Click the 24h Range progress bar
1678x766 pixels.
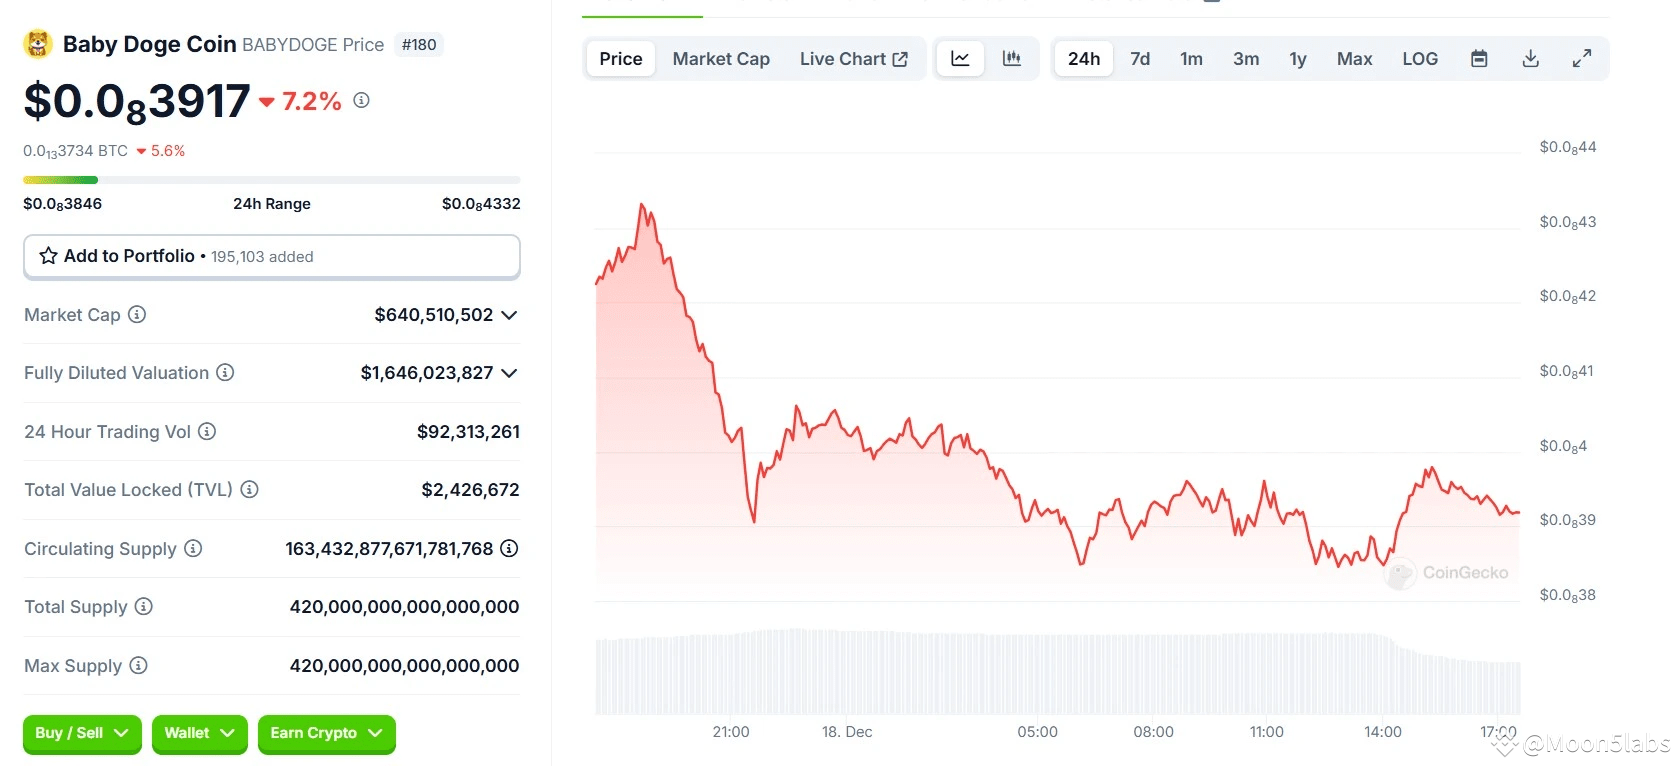pos(271,180)
